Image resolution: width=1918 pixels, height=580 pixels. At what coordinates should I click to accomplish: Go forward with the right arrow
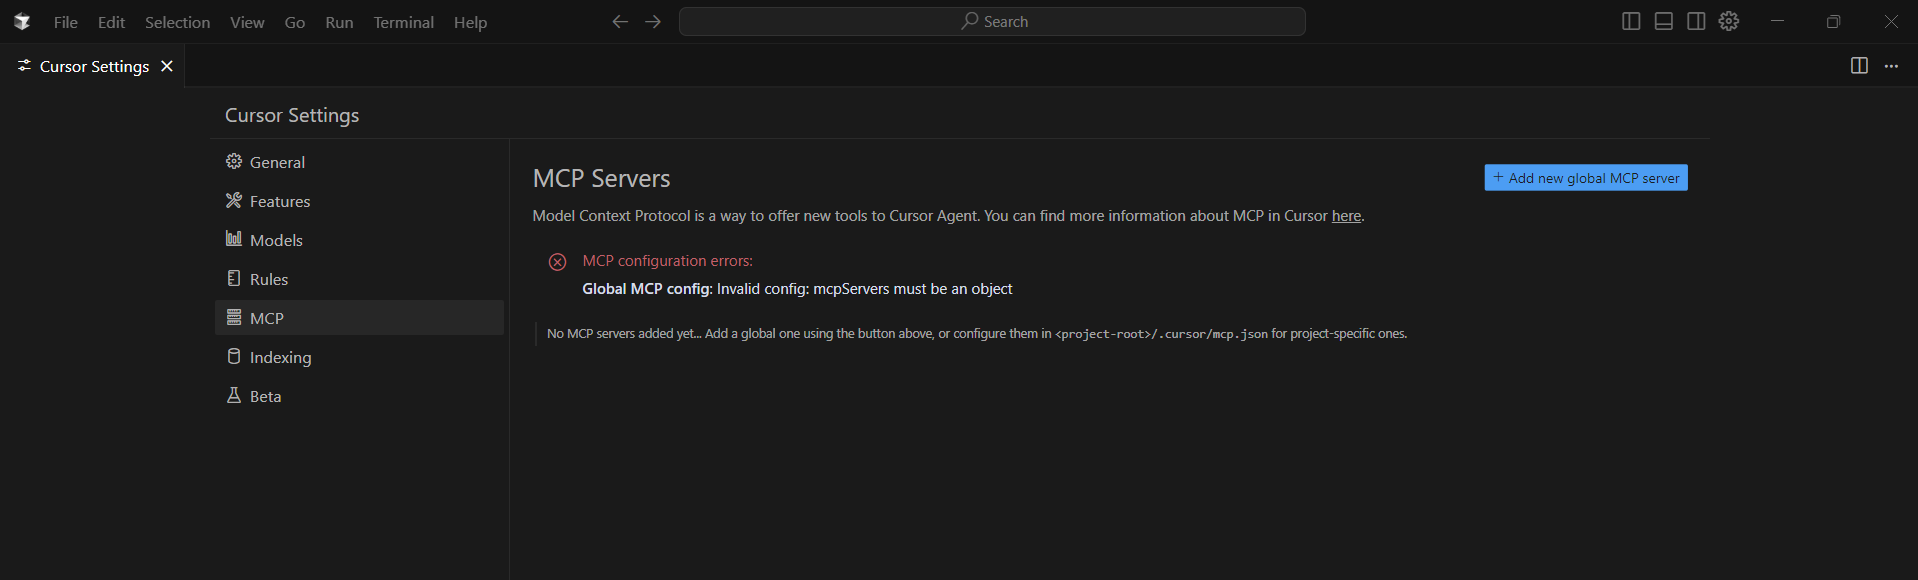click(x=653, y=21)
